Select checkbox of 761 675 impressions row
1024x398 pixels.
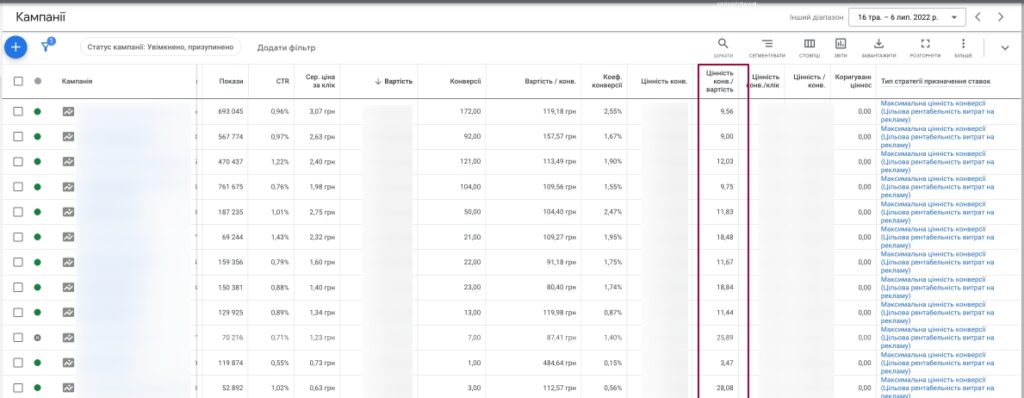point(18,187)
